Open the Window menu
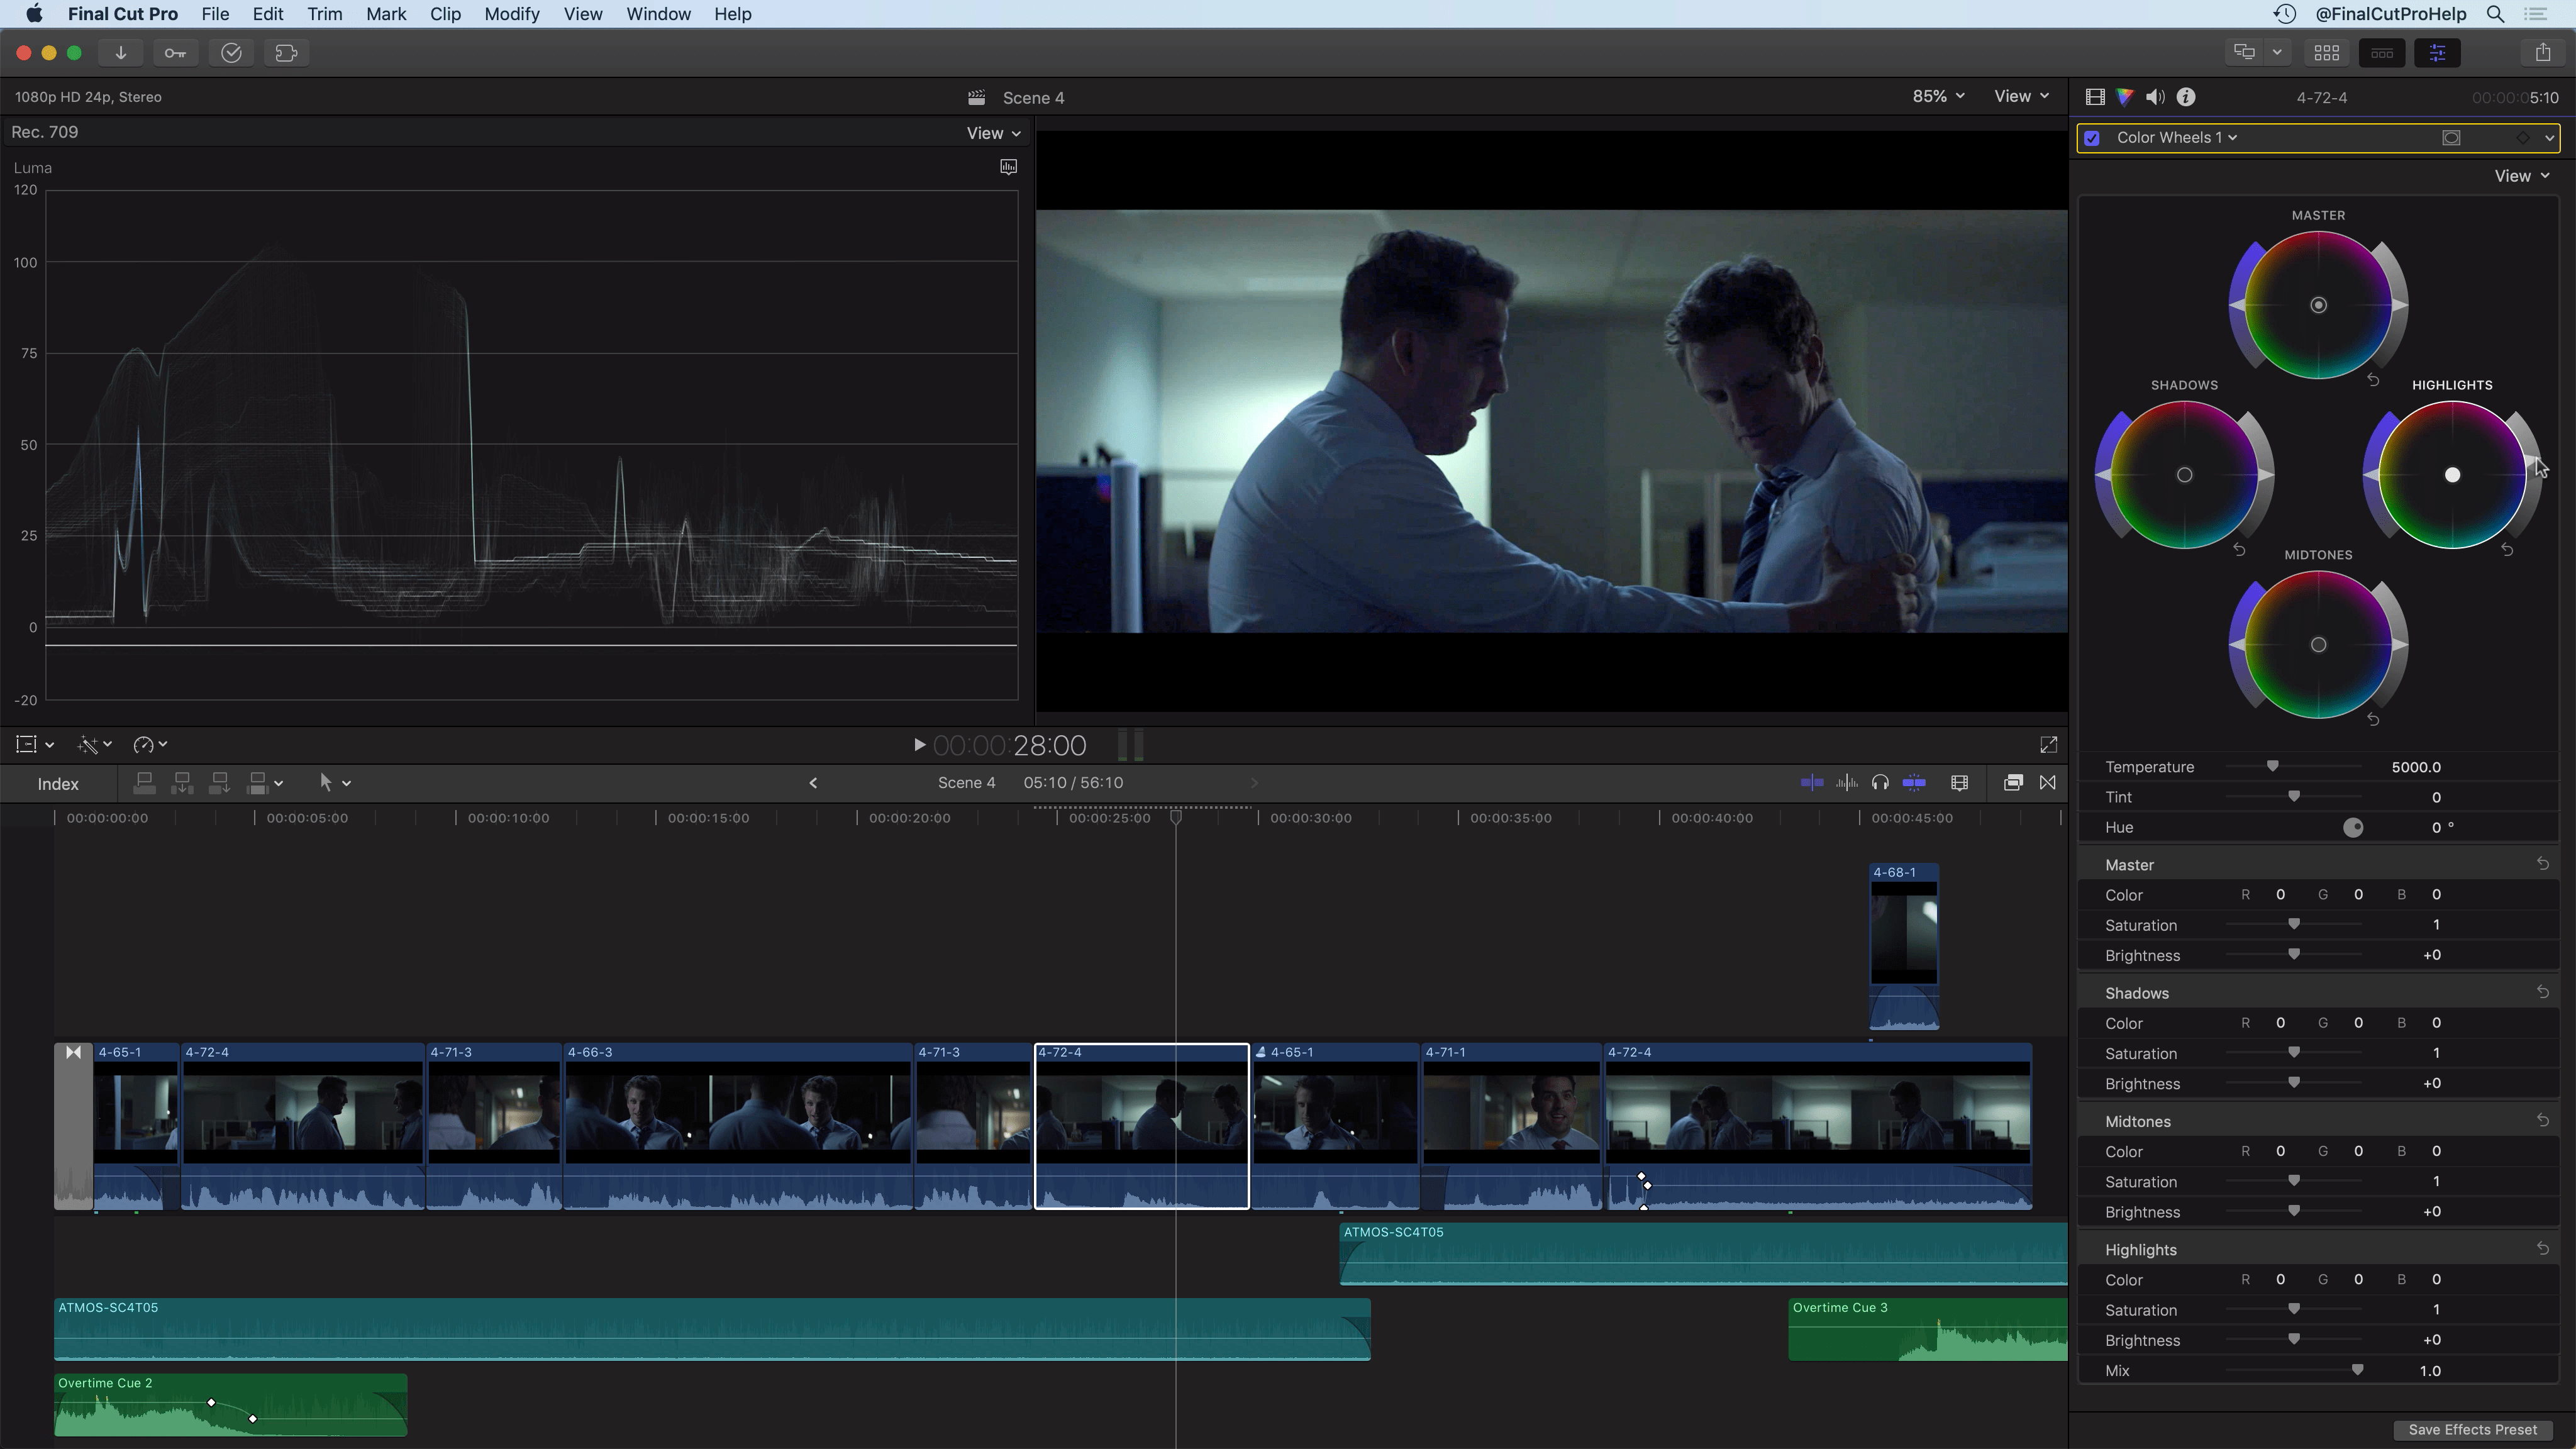Image resolution: width=2576 pixels, height=1449 pixels. coord(658,14)
